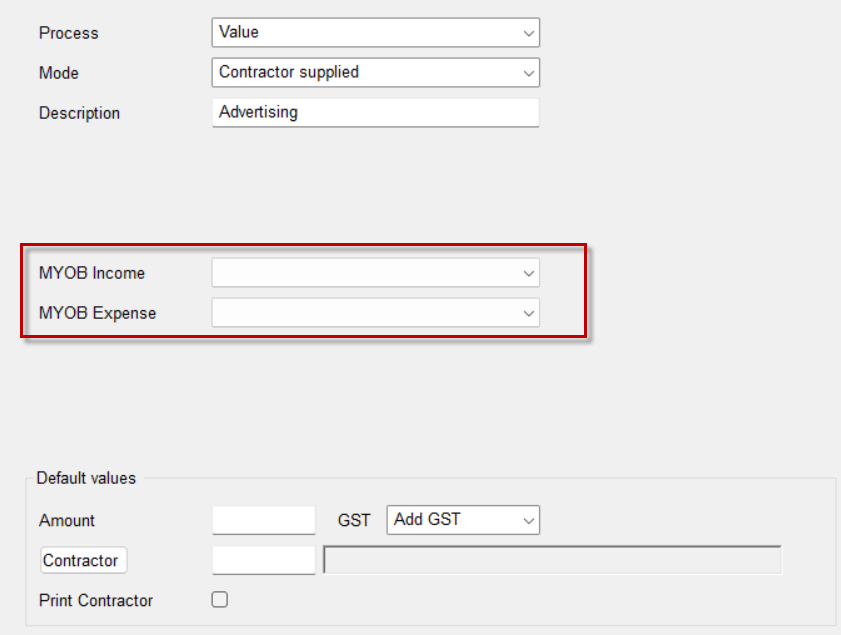Image resolution: width=841 pixels, height=635 pixels.
Task: Expand the MYOB Income dropdown
Action: (x=375, y=273)
